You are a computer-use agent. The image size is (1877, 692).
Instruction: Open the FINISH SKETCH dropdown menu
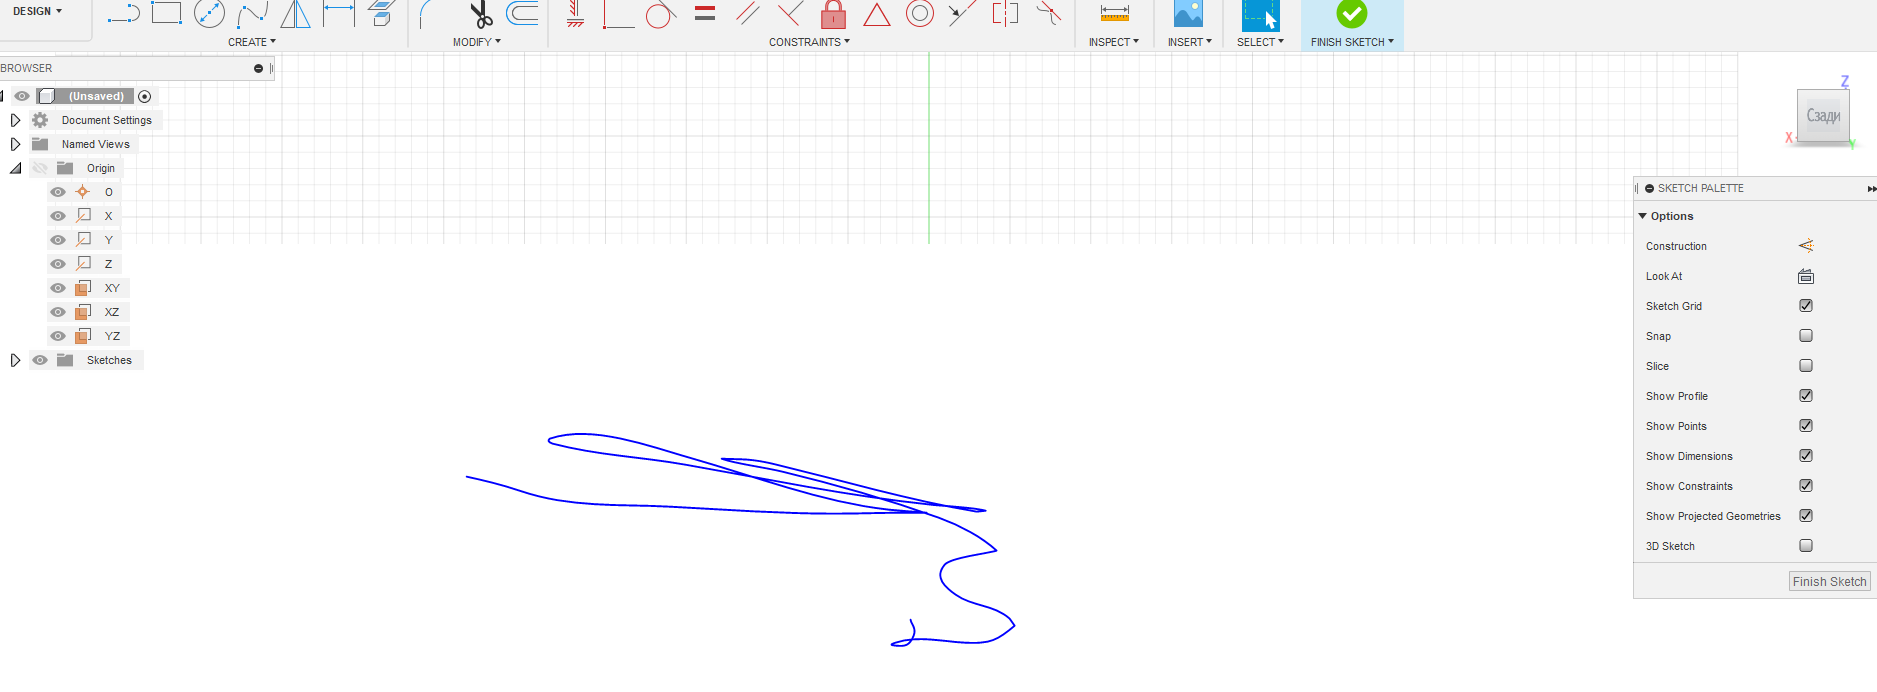tap(1352, 42)
